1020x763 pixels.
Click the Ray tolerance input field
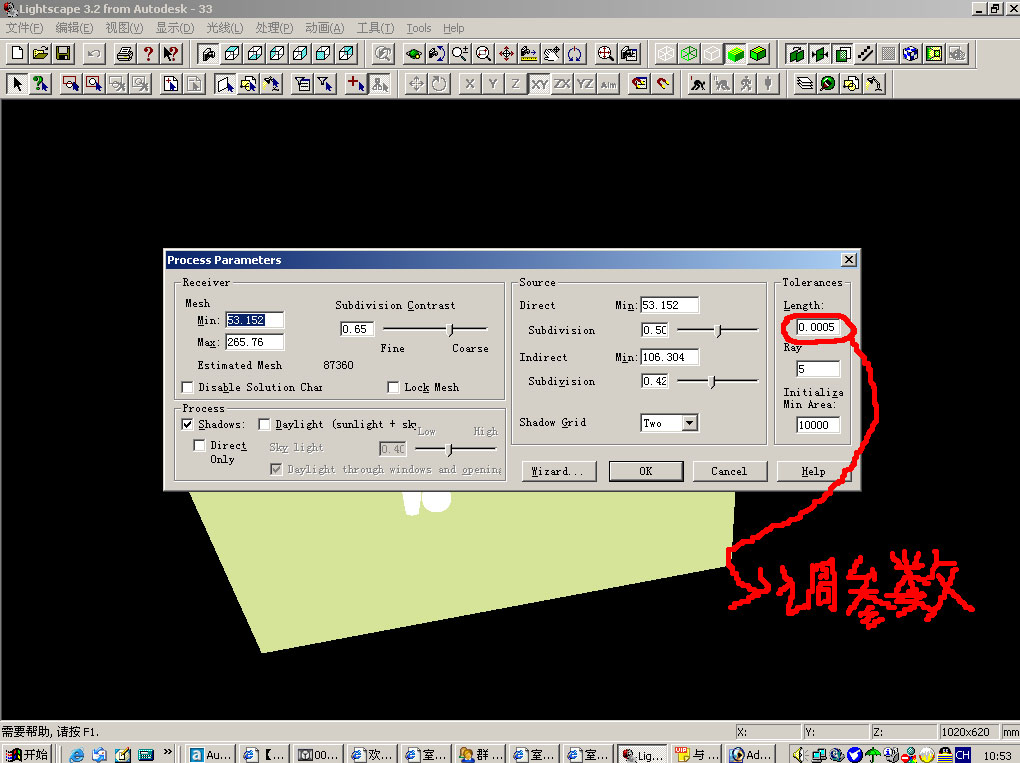(x=818, y=369)
